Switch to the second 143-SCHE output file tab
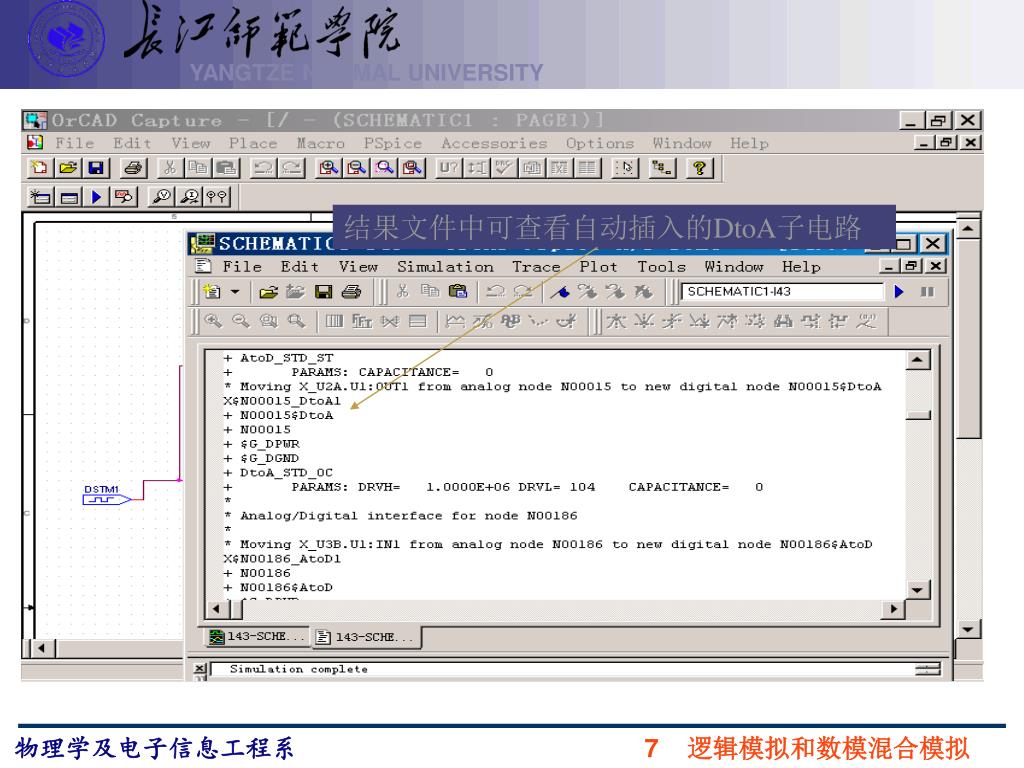1024x768 pixels. click(365, 637)
